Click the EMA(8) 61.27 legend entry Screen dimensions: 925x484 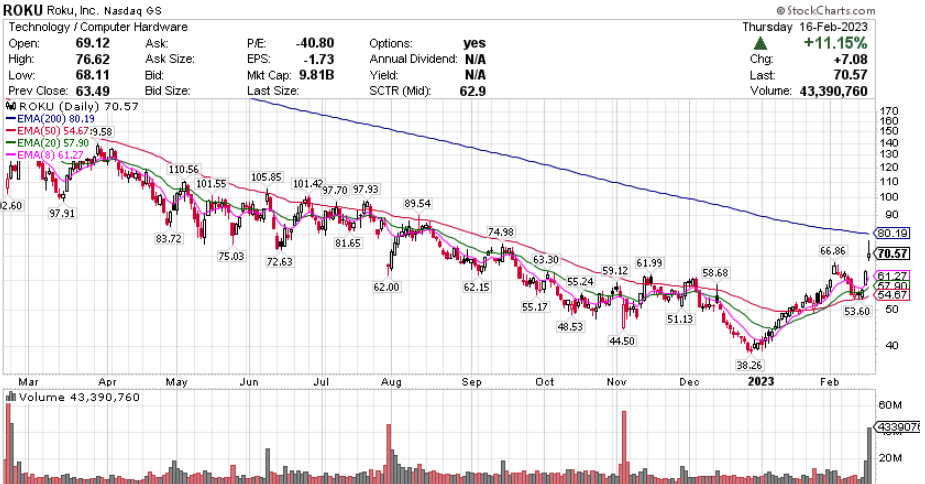[x=45, y=155]
